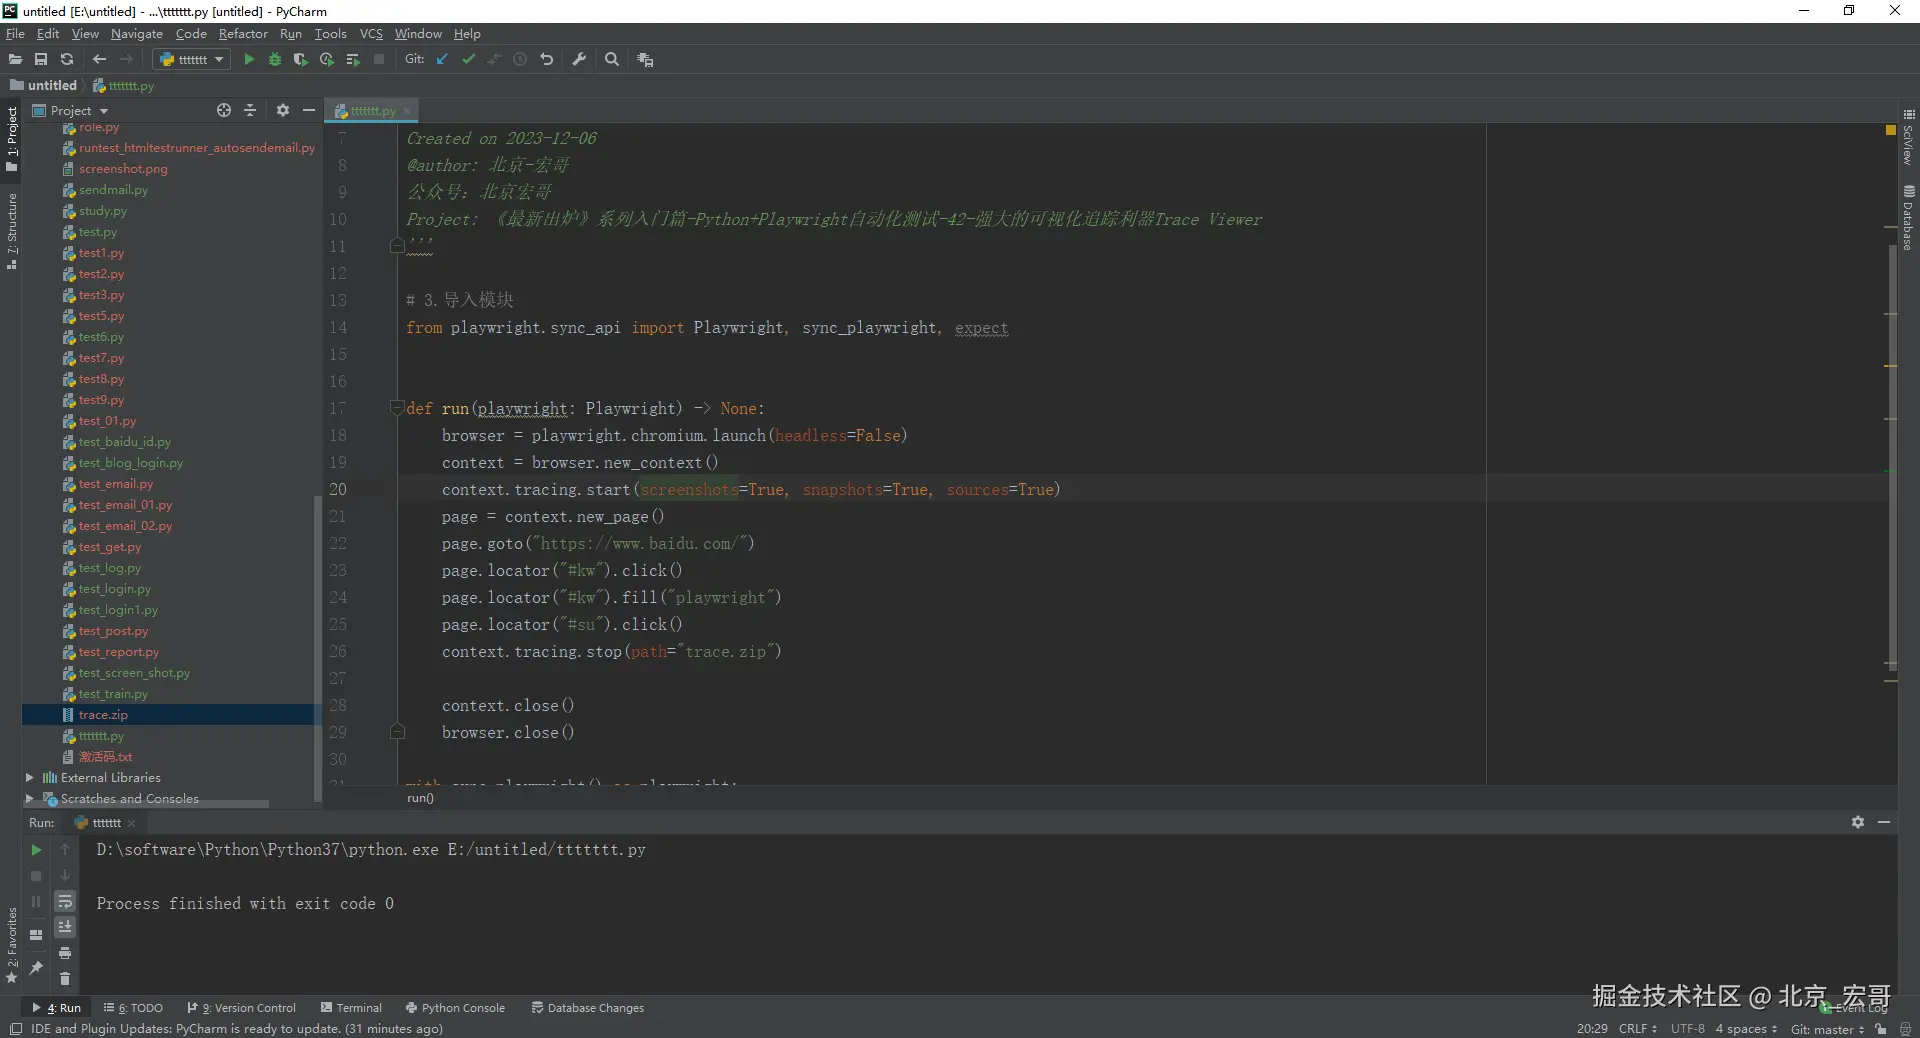1920x1038 pixels.
Task: Select test_baidu_id.py in the project tree
Action: click(125, 442)
